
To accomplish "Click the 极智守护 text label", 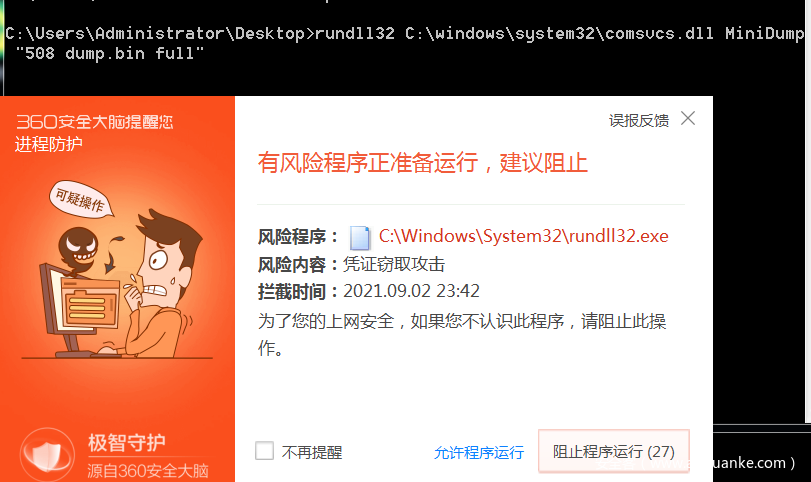I will (127, 443).
